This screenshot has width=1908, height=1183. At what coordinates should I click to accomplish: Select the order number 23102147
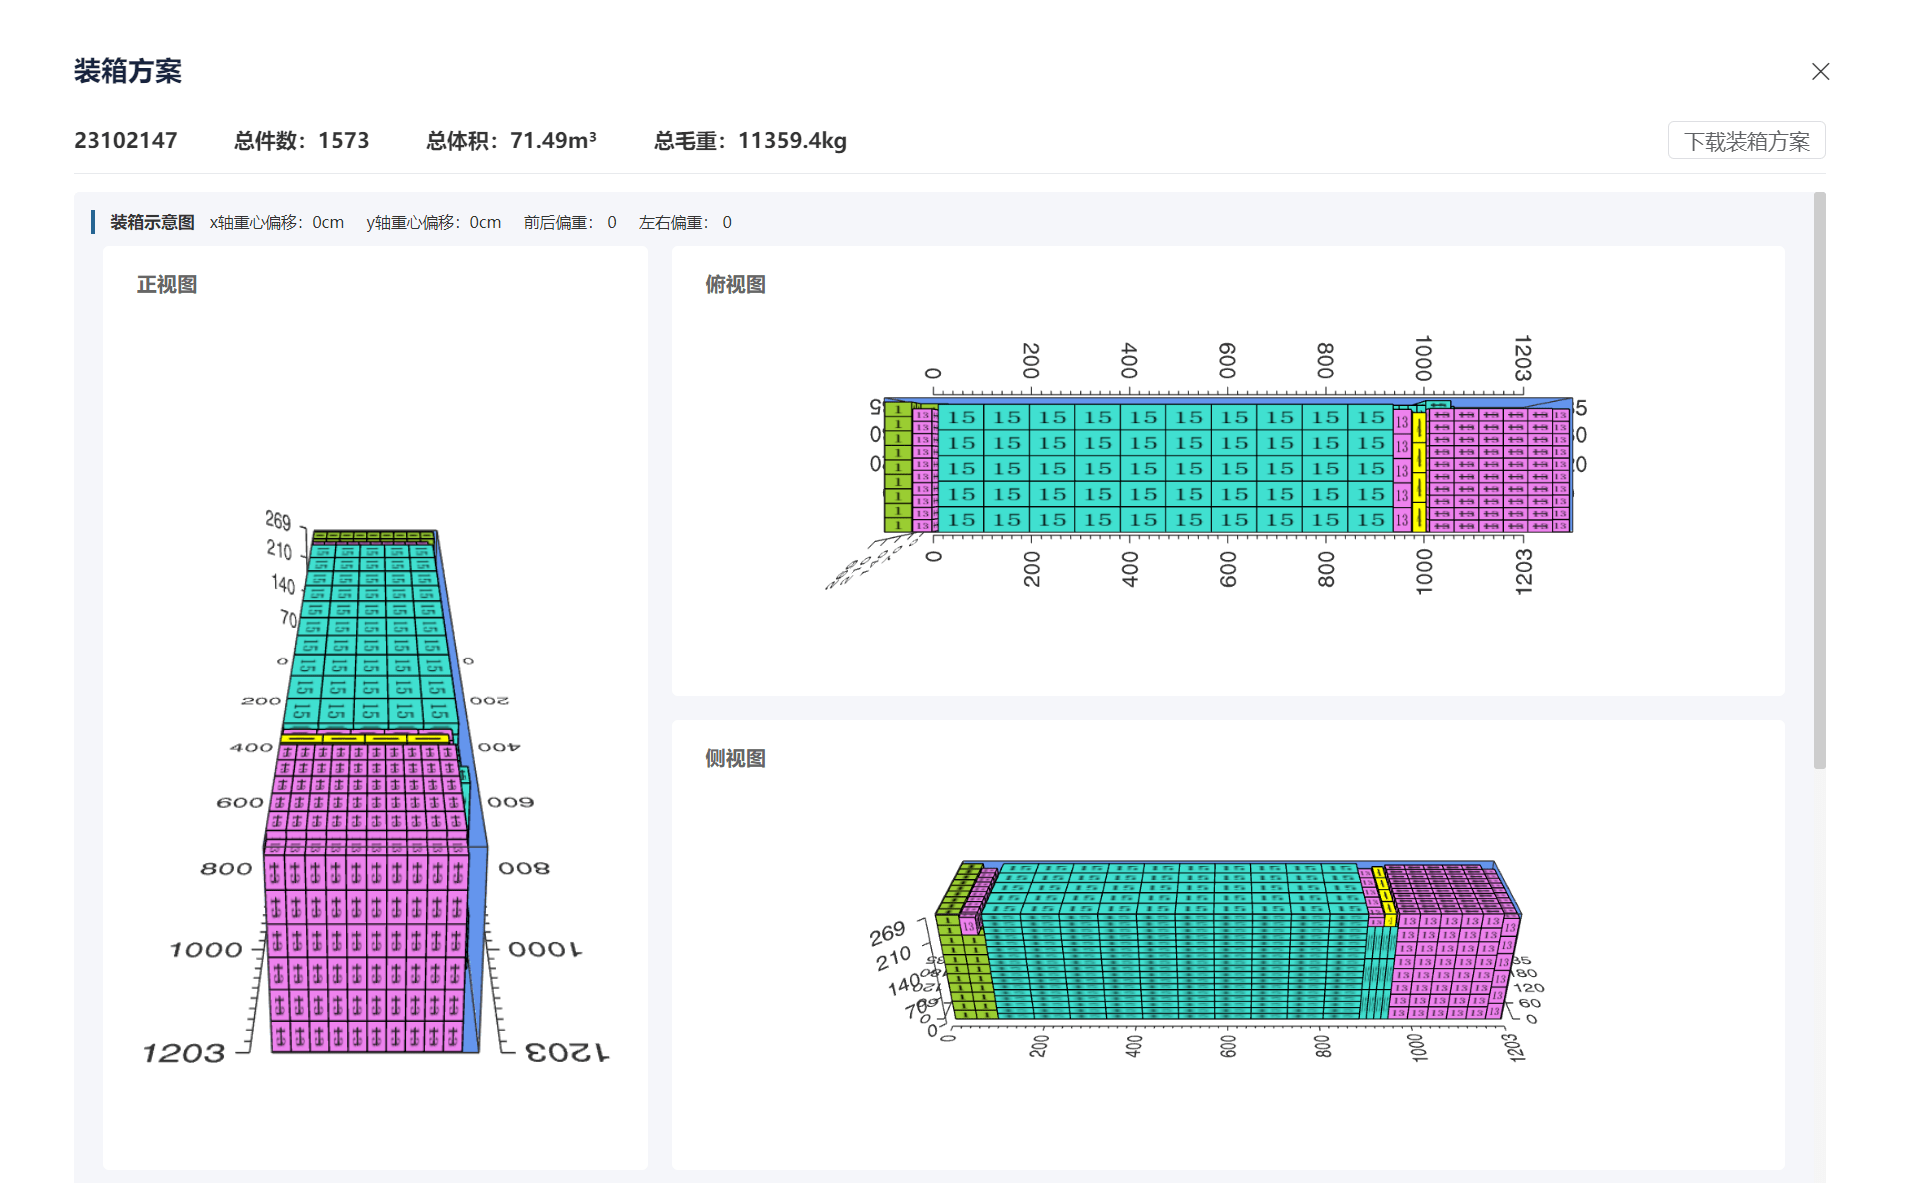tap(126, 140)
